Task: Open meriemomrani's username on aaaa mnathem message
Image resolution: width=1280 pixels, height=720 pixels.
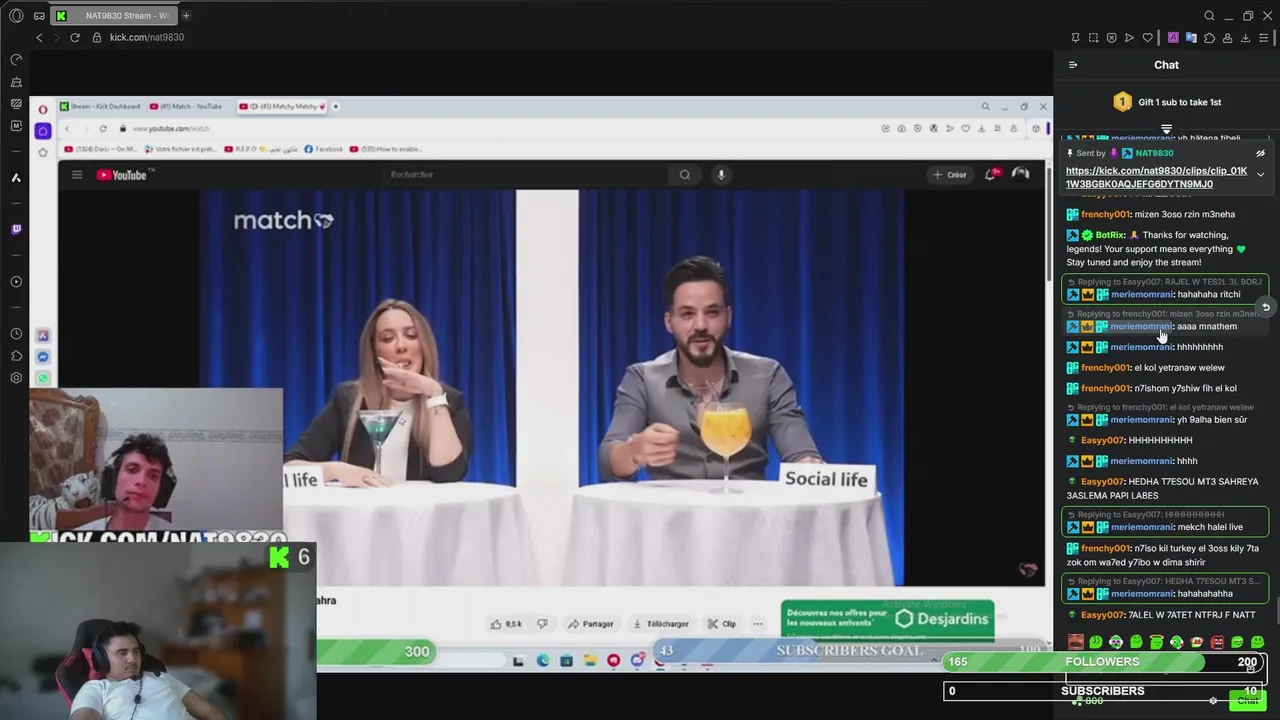Action: pyautogui.click(x=1141, y=326)
